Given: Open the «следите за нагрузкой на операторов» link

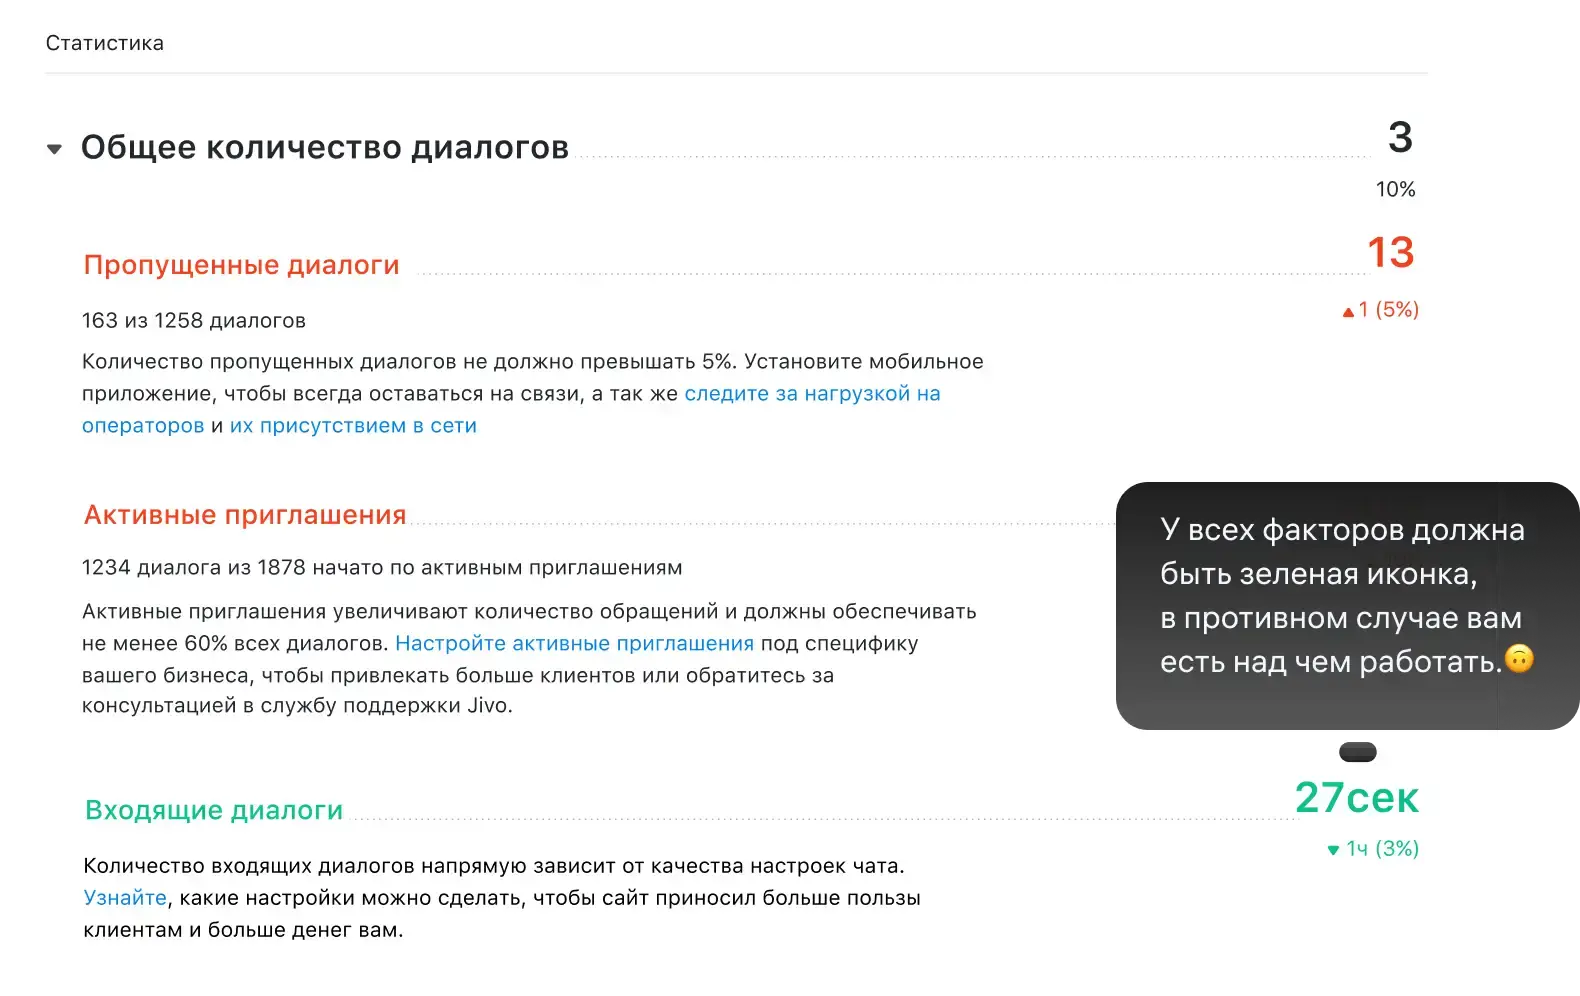Looking at the screenshot, I should (x=812, y=393).
